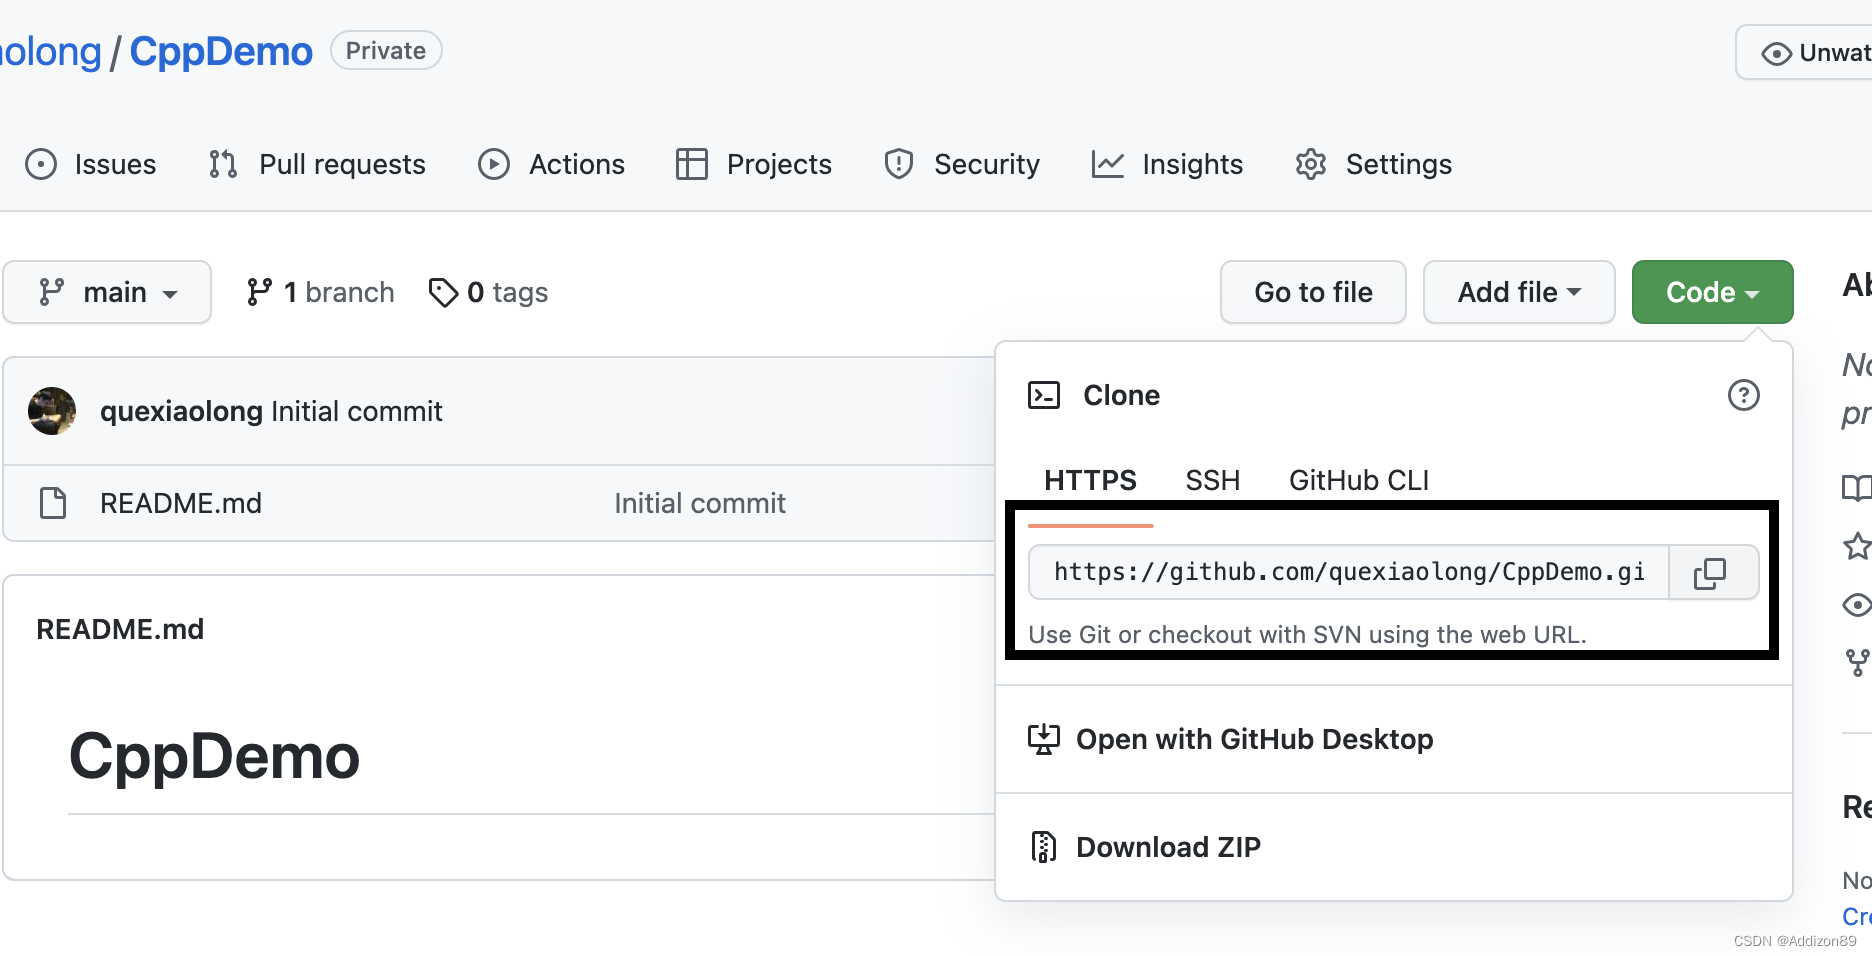Viewport: 1872px width, 956px height.
Task: Click the Security shield icon
Action: 899,164
